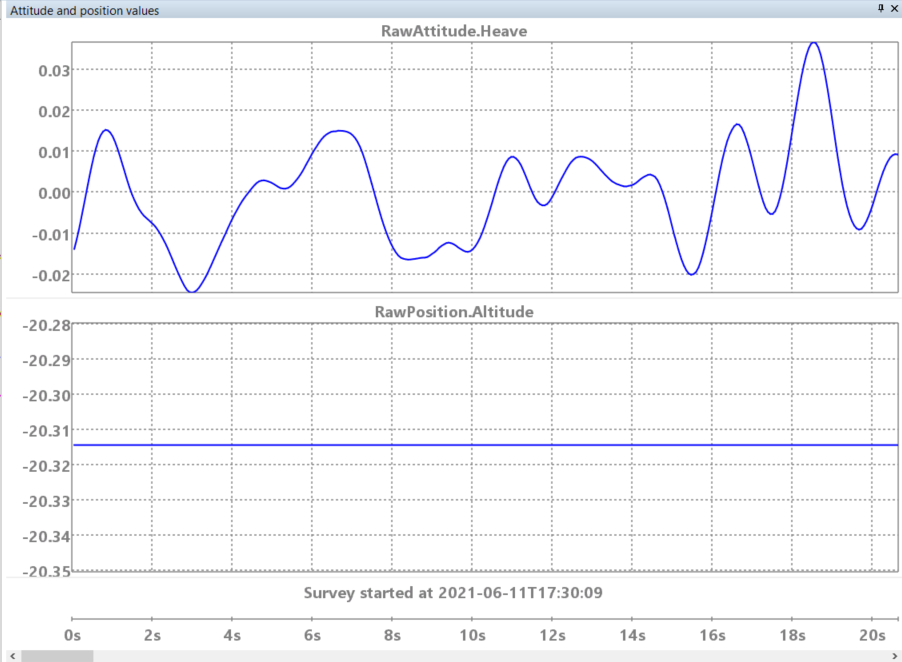Click the 14s tick label on time axis
The width and height of the screenshot is (902, 662).
(x=632, y=636)
